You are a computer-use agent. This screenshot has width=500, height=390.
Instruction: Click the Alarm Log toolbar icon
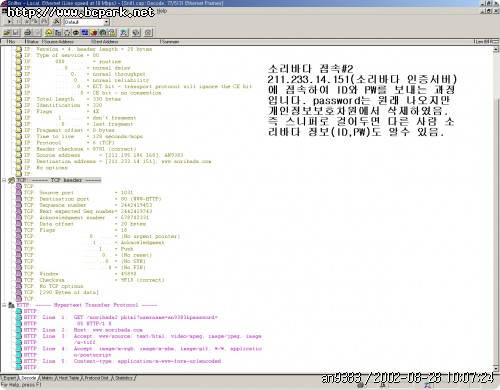tap(112, 32)
